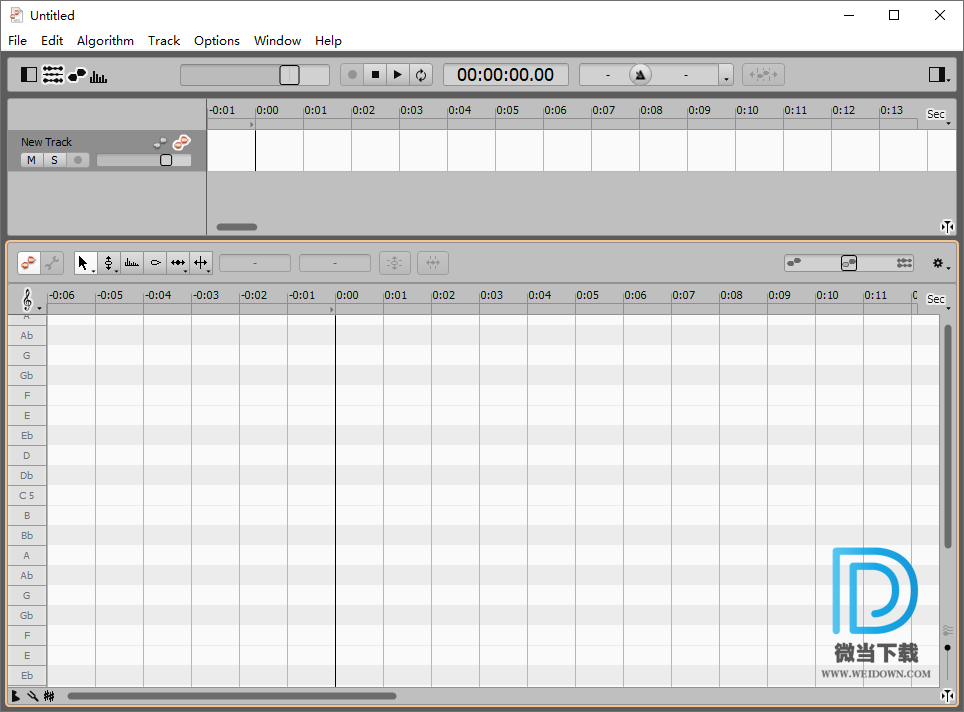964x712 pixels.
Task: Click the C 5 pitch row label
Action: tap(26, 496)
